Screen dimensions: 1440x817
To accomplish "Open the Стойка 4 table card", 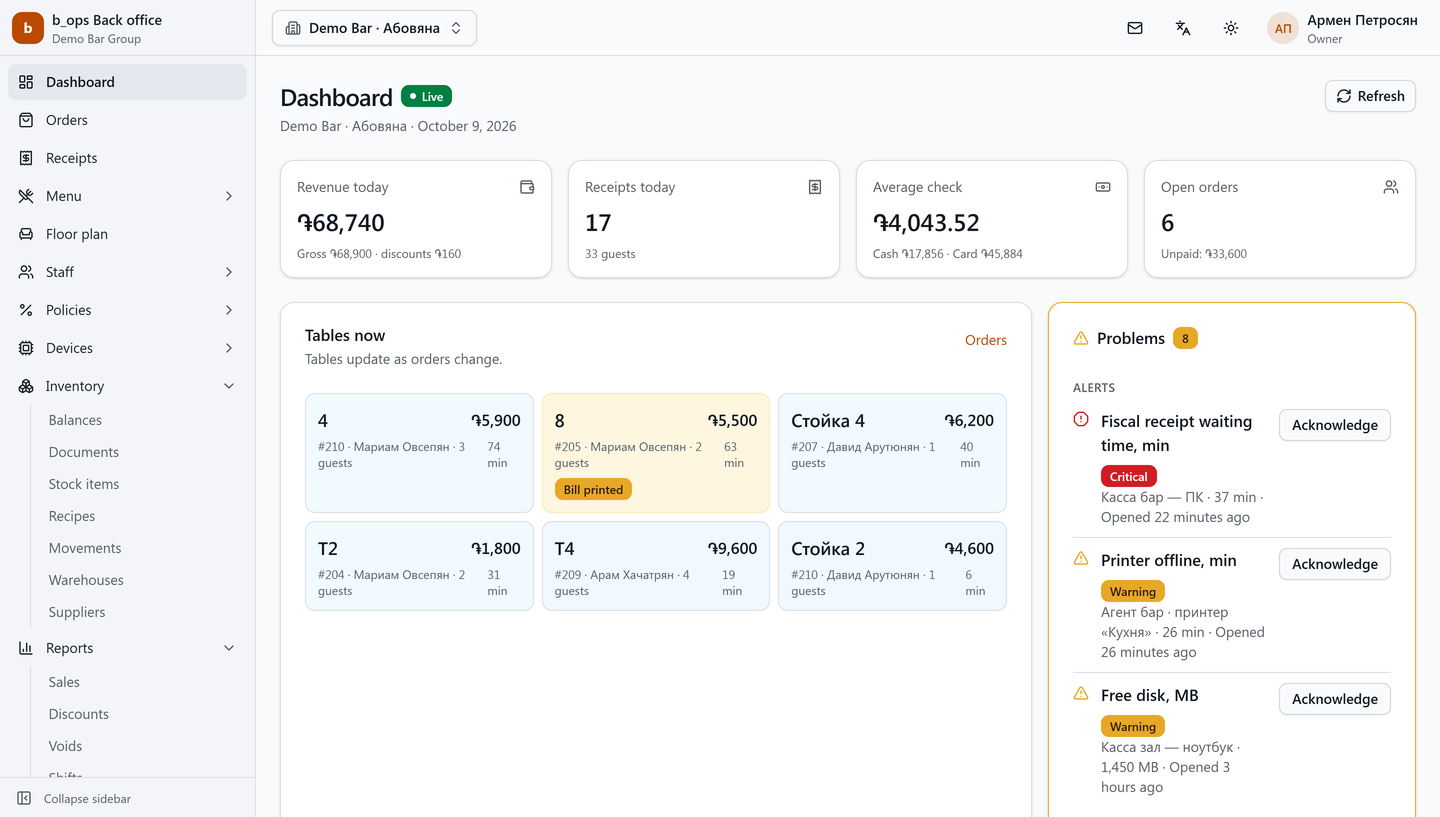I will click(892, 453).
